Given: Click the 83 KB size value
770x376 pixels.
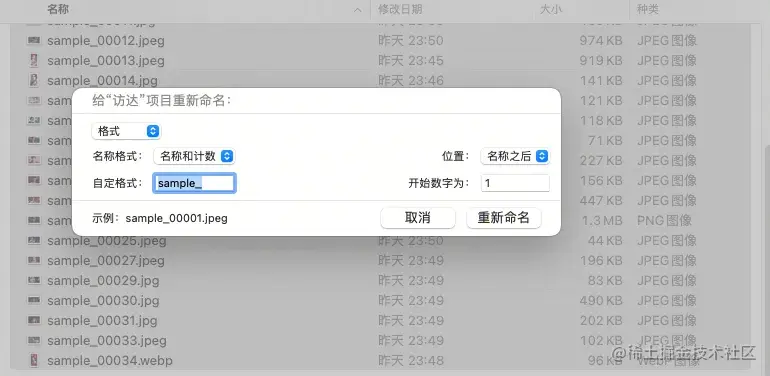Looking at the screenshot, I should tap(605, 280).
